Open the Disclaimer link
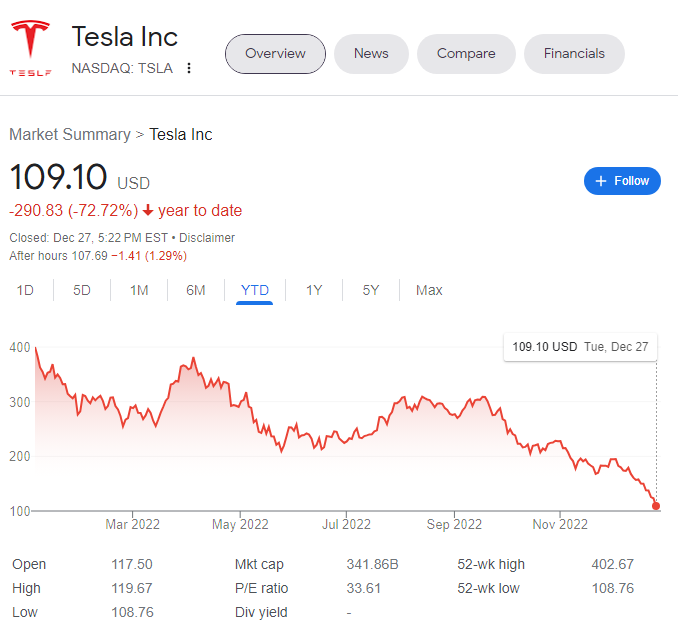This screenshot has height=639, width=678. click(x=207, y=238)
